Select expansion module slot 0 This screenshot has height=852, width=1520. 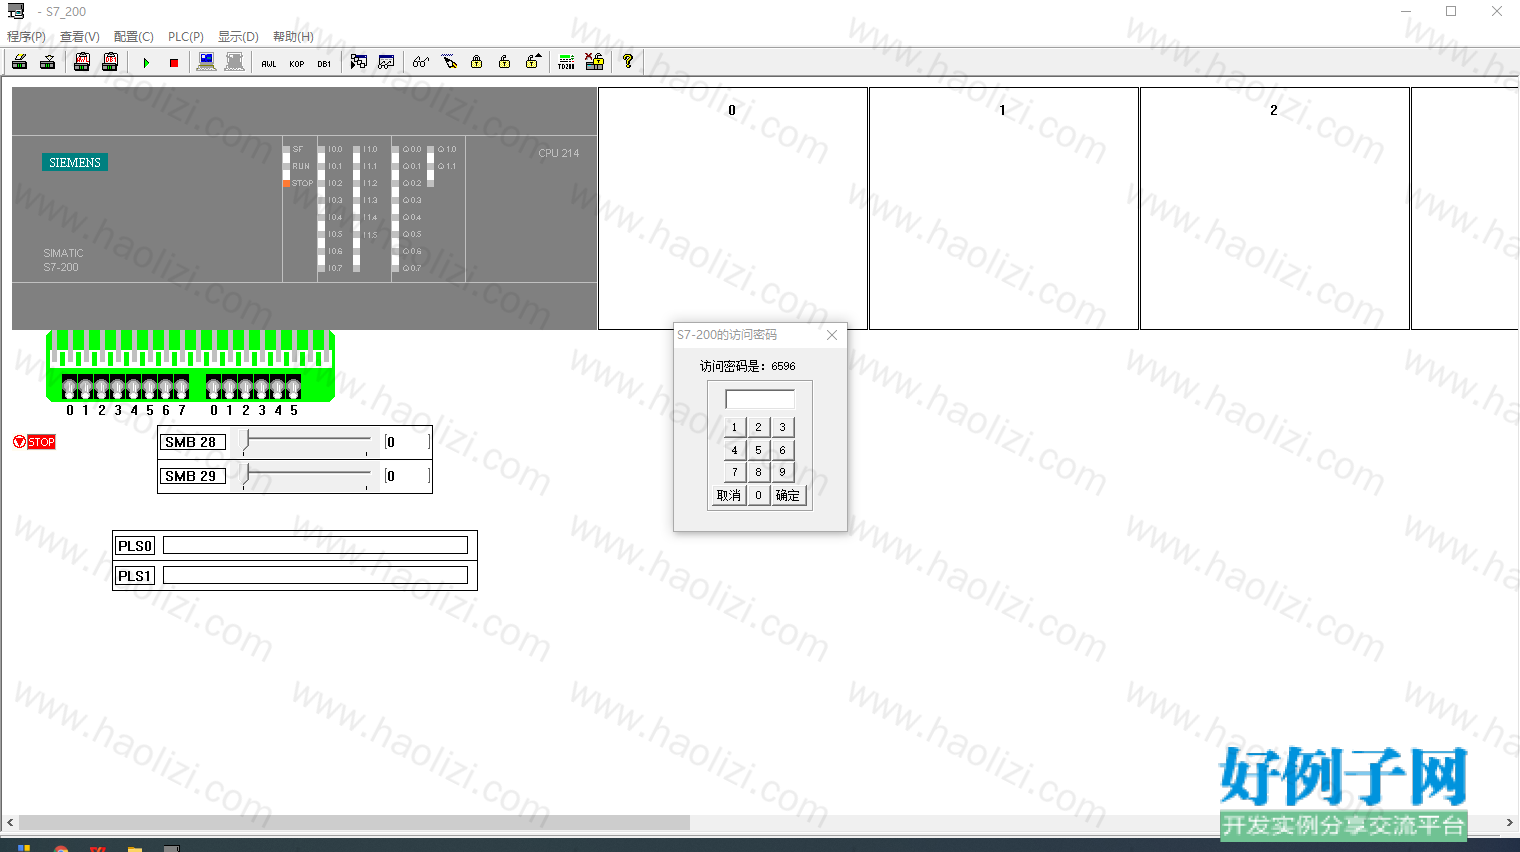[733, 208]
